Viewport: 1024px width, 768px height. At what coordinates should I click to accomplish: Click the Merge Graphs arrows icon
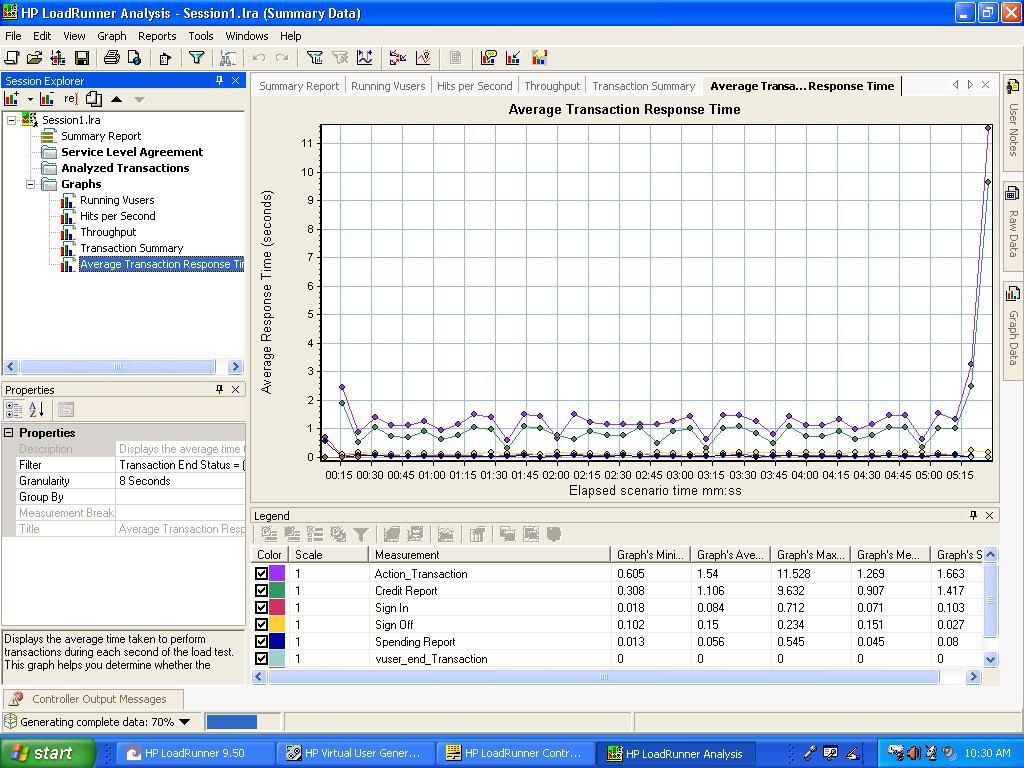tap(397, 58)
